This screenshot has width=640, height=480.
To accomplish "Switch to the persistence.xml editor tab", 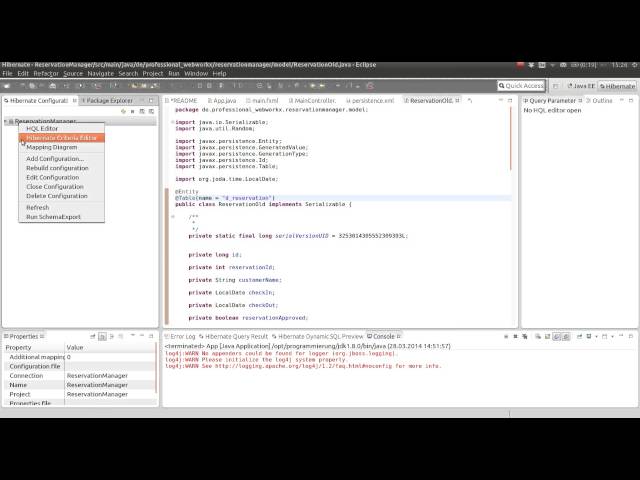I will click(x=370, y=100).
